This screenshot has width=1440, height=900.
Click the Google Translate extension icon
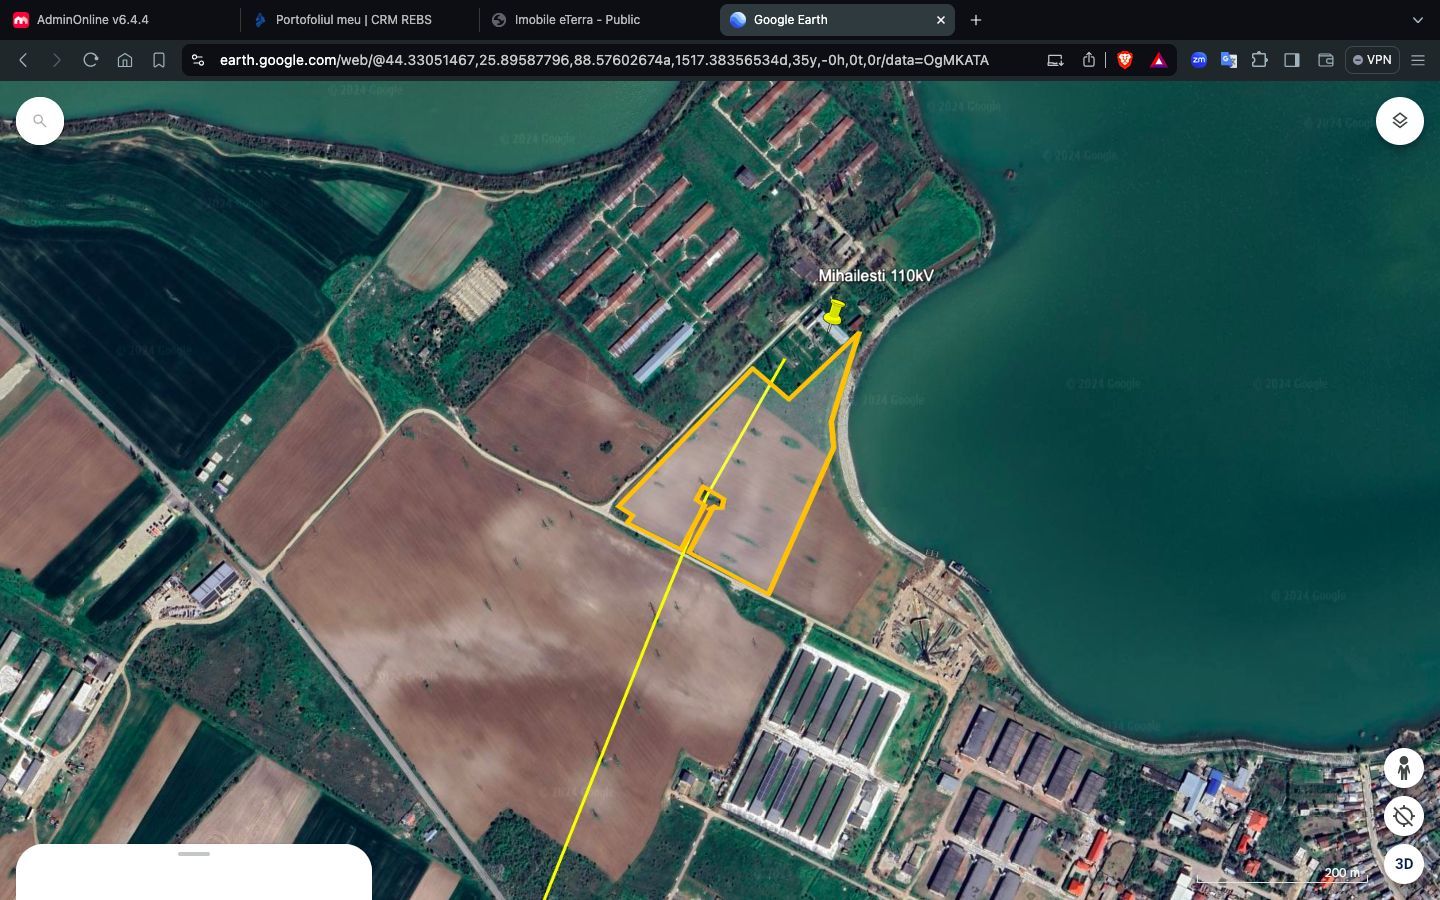tap(1229, 60)
